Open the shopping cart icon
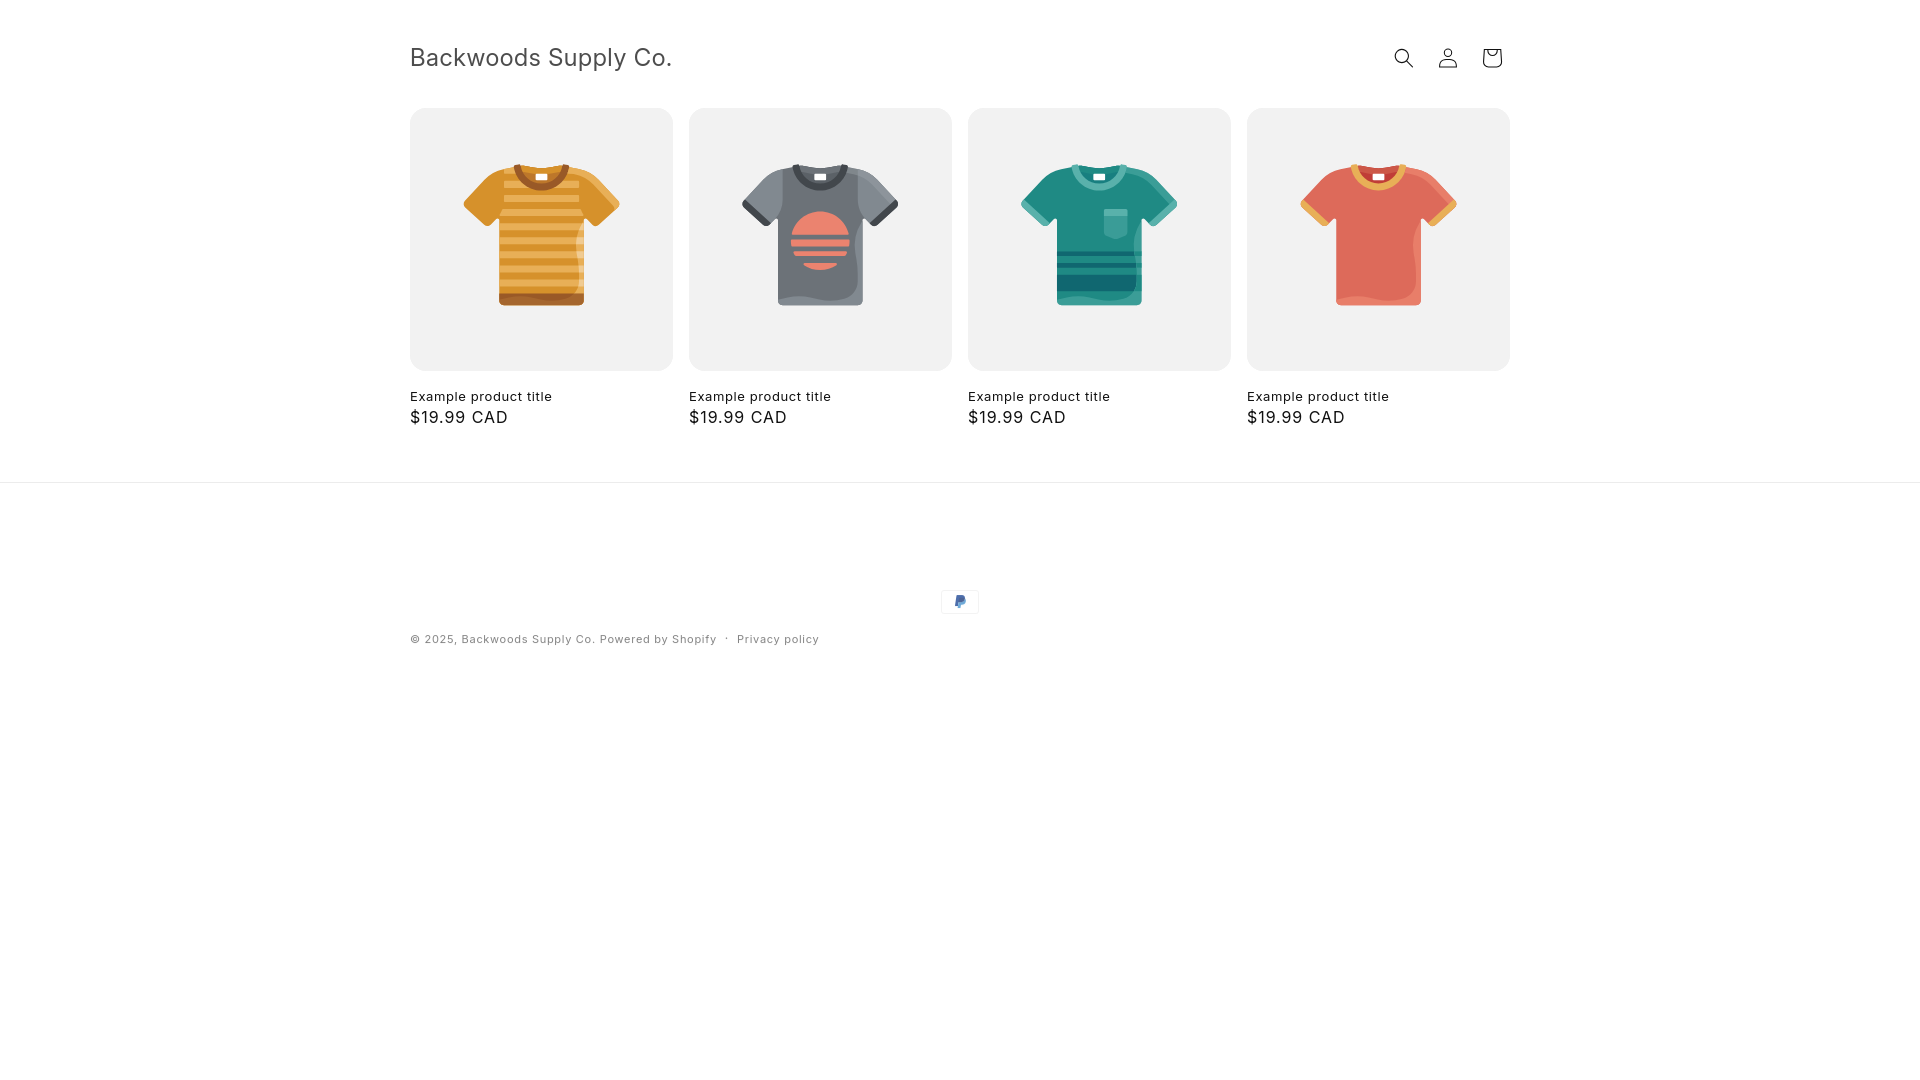Screen dimensions: 1920x1080 point(1491,58)
